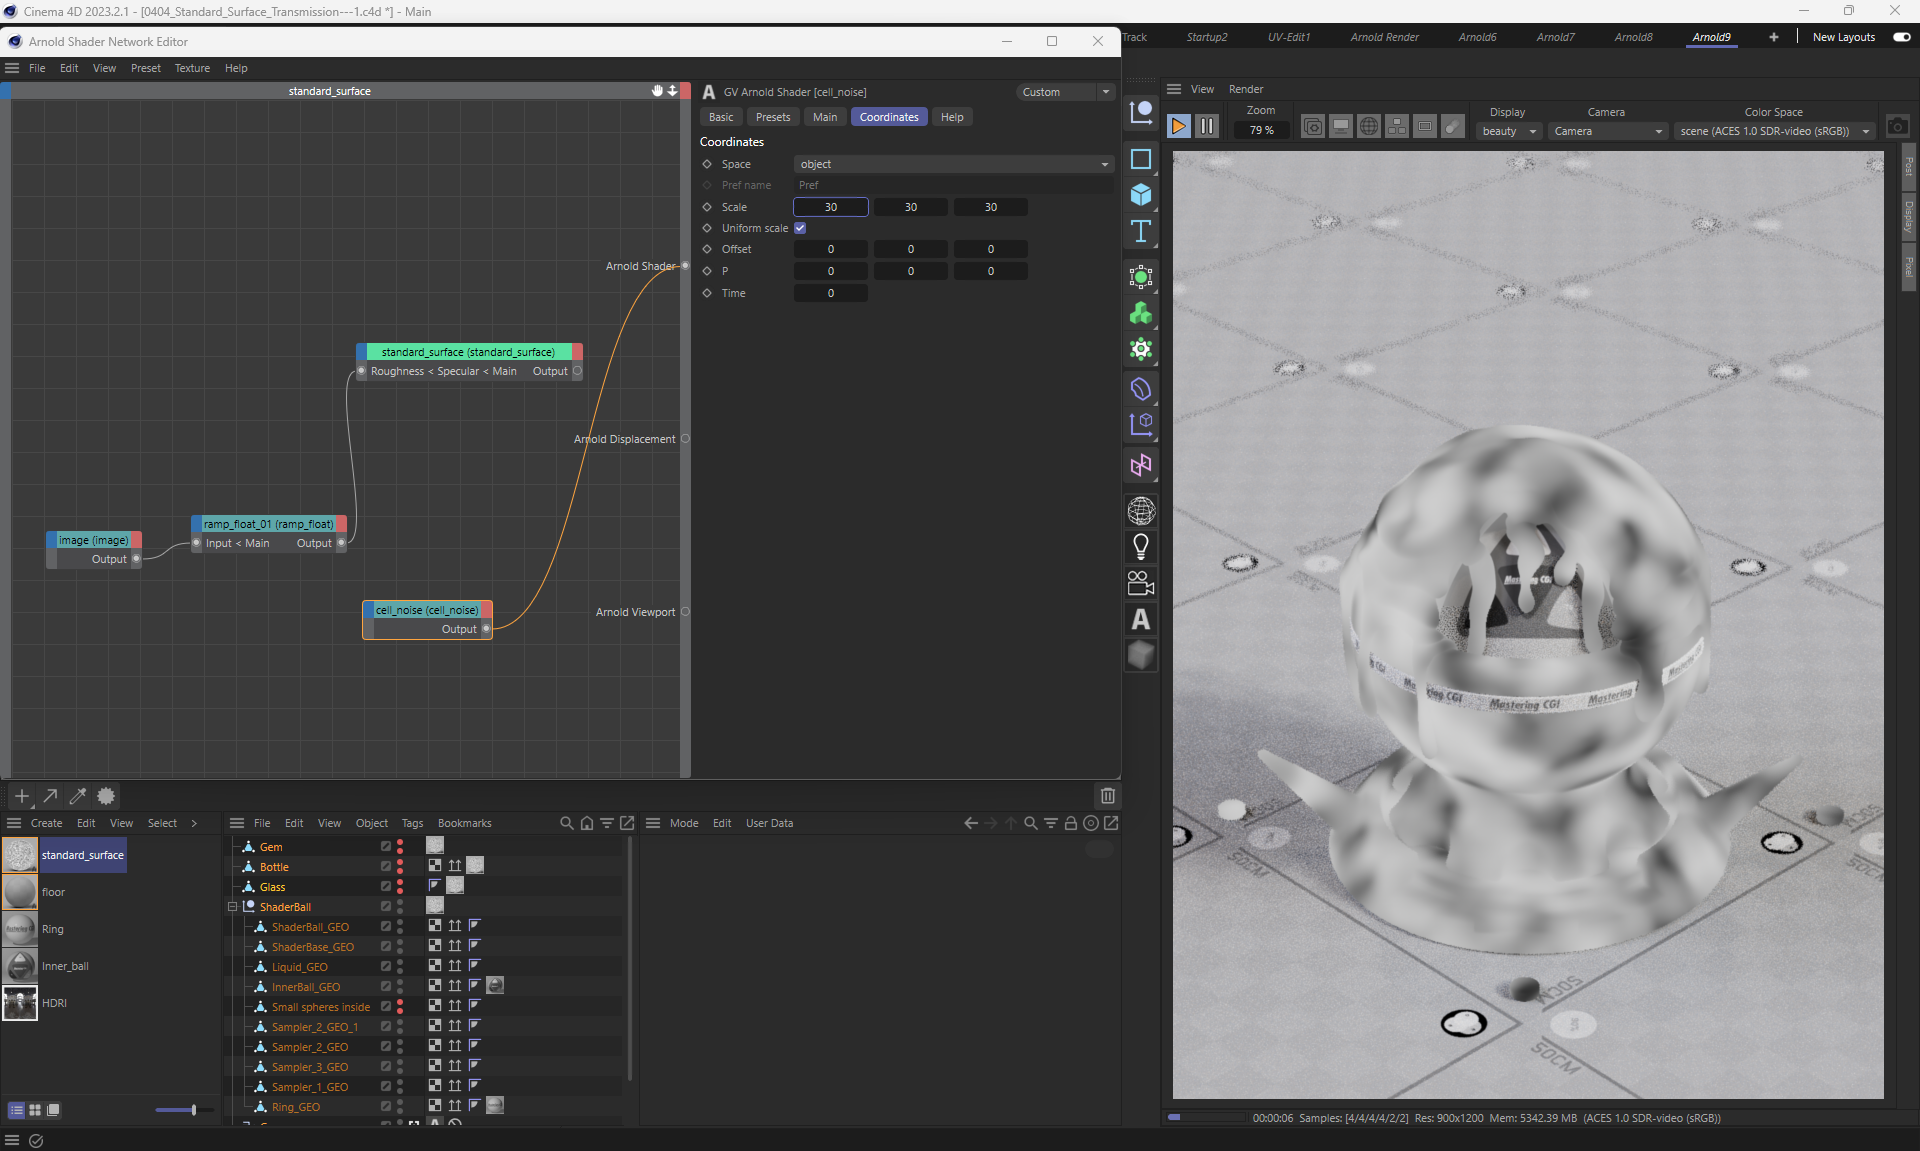The image size is (1920, 1151).
Task: Uncheck the Uniform scale checkbox
Action: (x=800, y=228)
